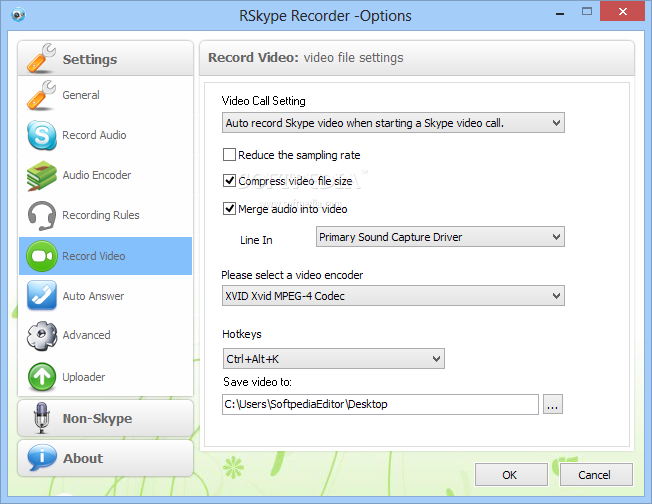Maximize the Options window

click(587, 12)
